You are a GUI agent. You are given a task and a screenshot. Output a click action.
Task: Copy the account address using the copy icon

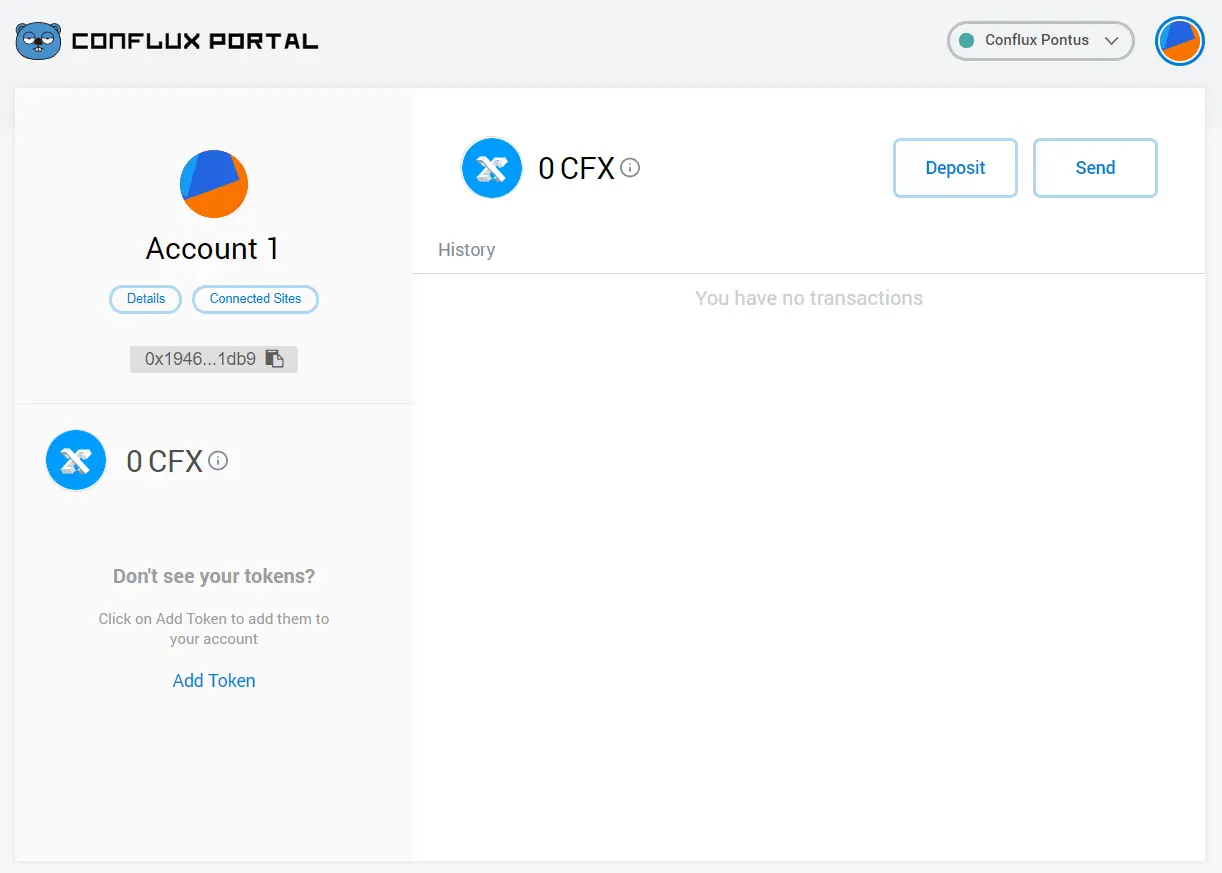[276, 358]
